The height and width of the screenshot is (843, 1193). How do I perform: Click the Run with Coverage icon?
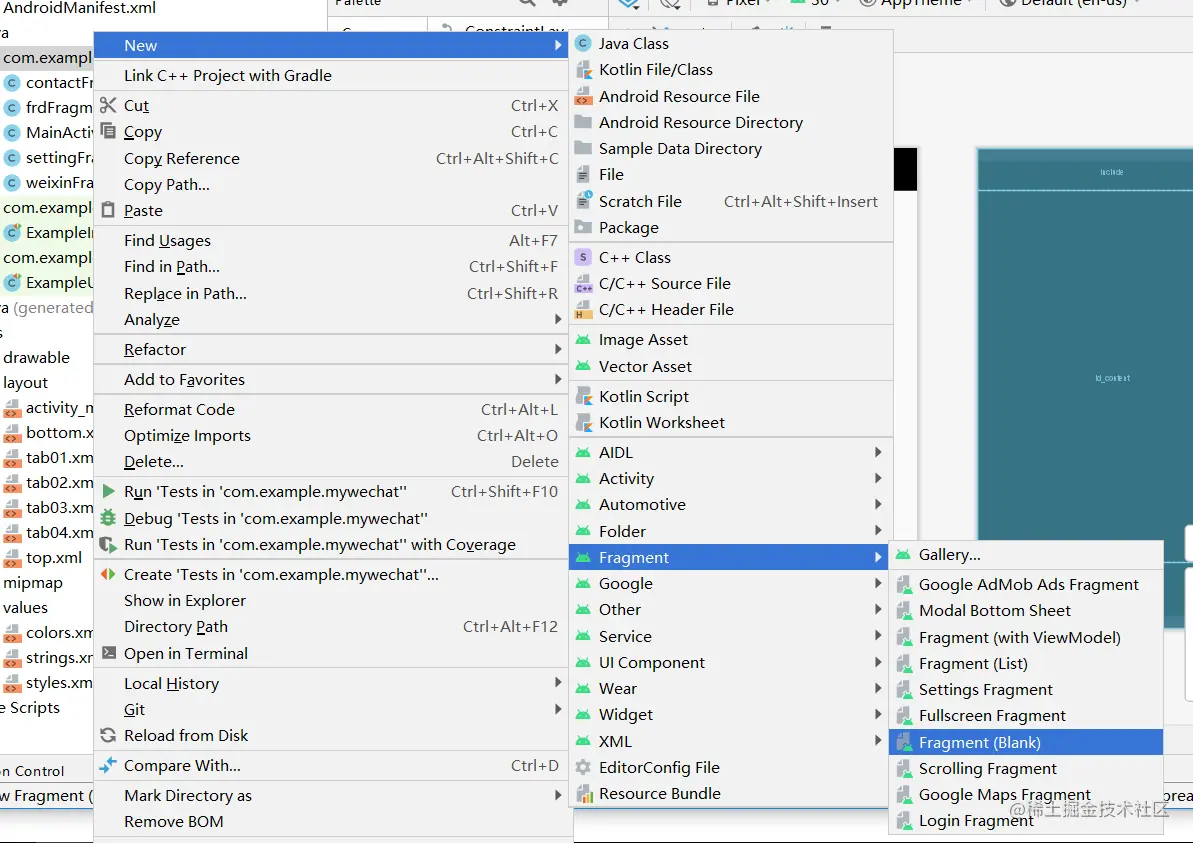pyautogui.click(x=108, y=545)
